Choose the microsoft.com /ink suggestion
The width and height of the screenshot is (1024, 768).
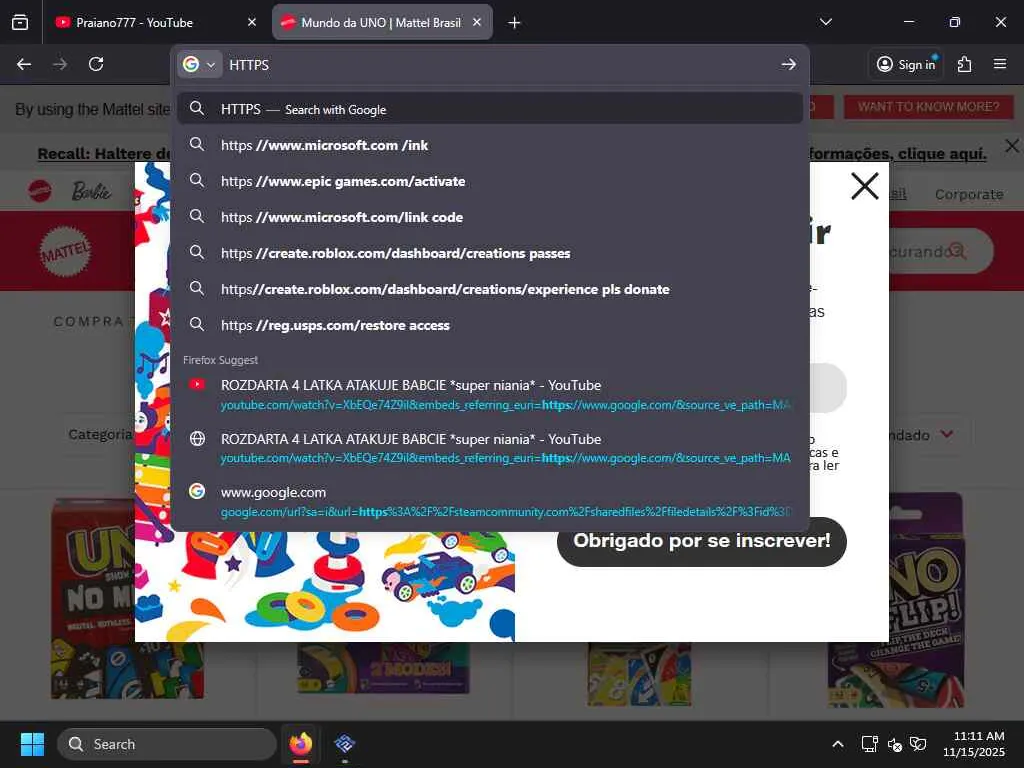point(490,145)
